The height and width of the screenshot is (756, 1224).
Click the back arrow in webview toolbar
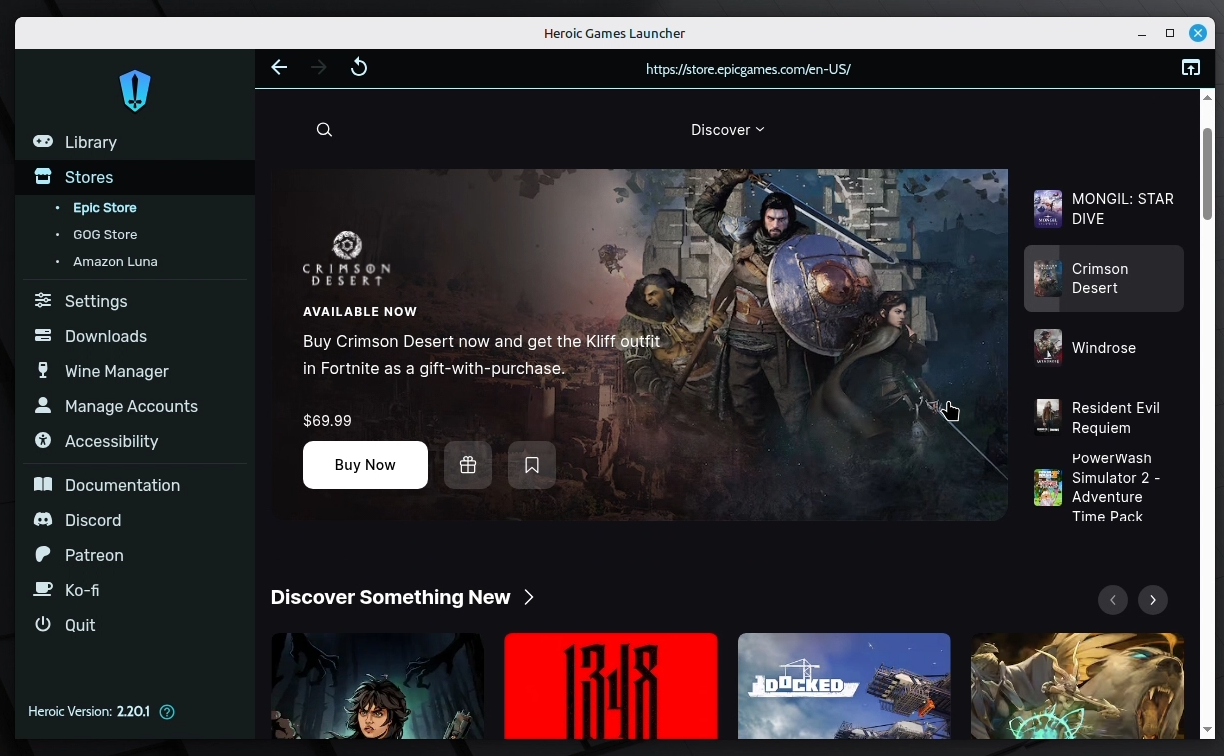279,68
